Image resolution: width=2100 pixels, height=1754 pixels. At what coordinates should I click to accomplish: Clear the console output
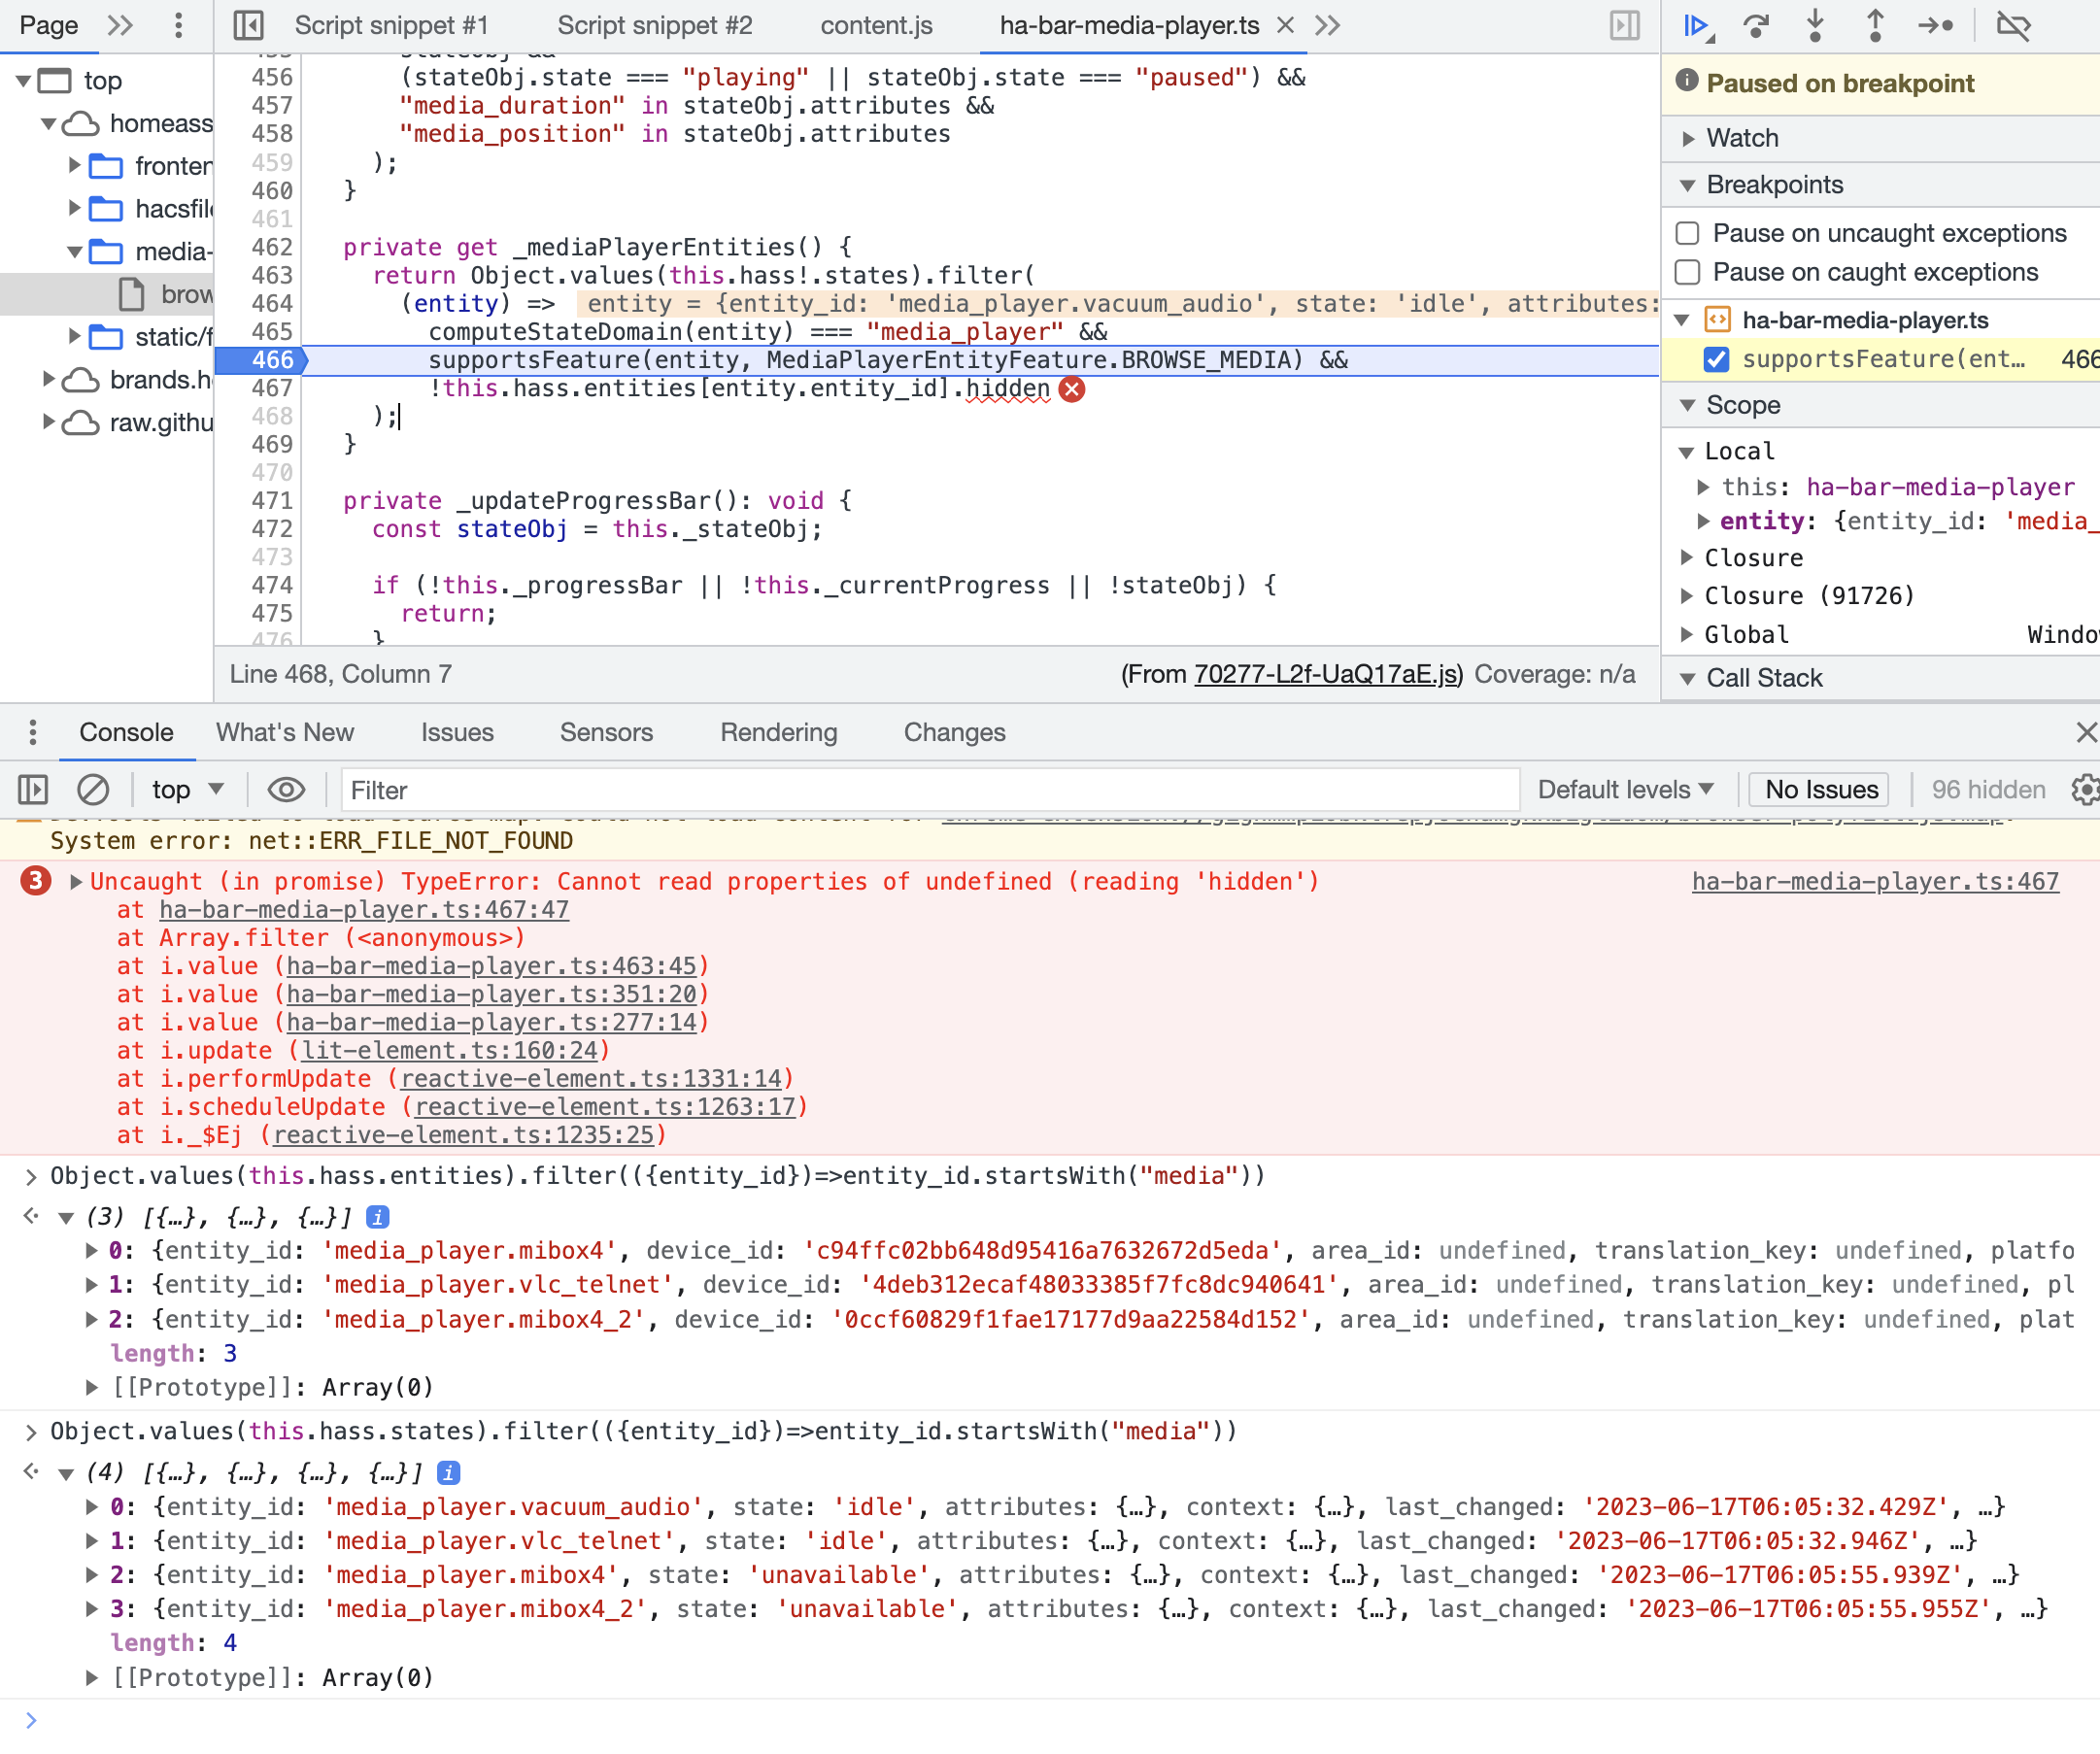click(94, 789)
